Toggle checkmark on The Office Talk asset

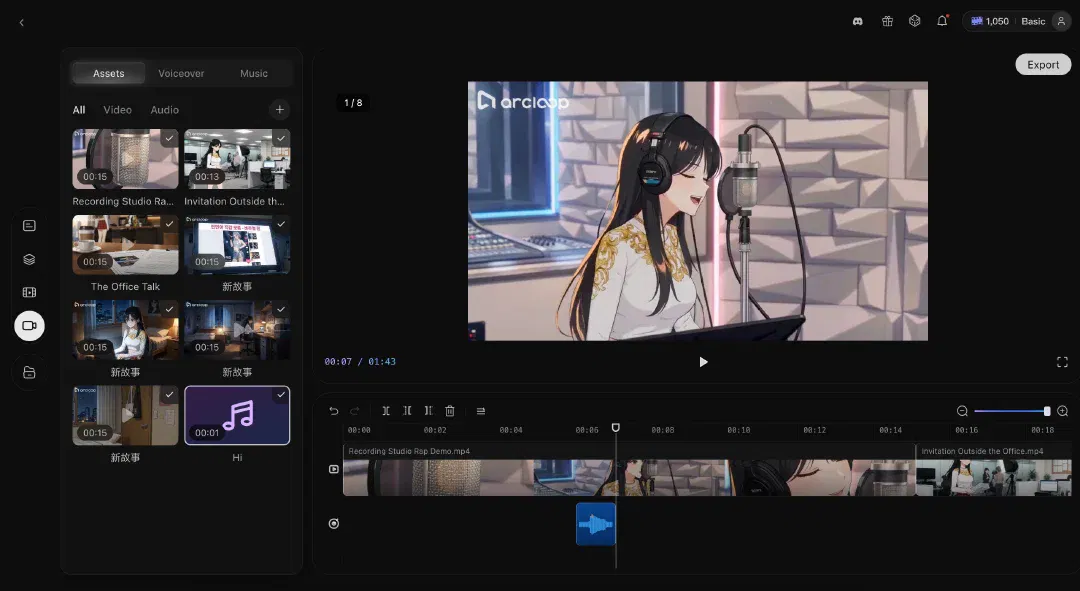(x=169, y=224)
